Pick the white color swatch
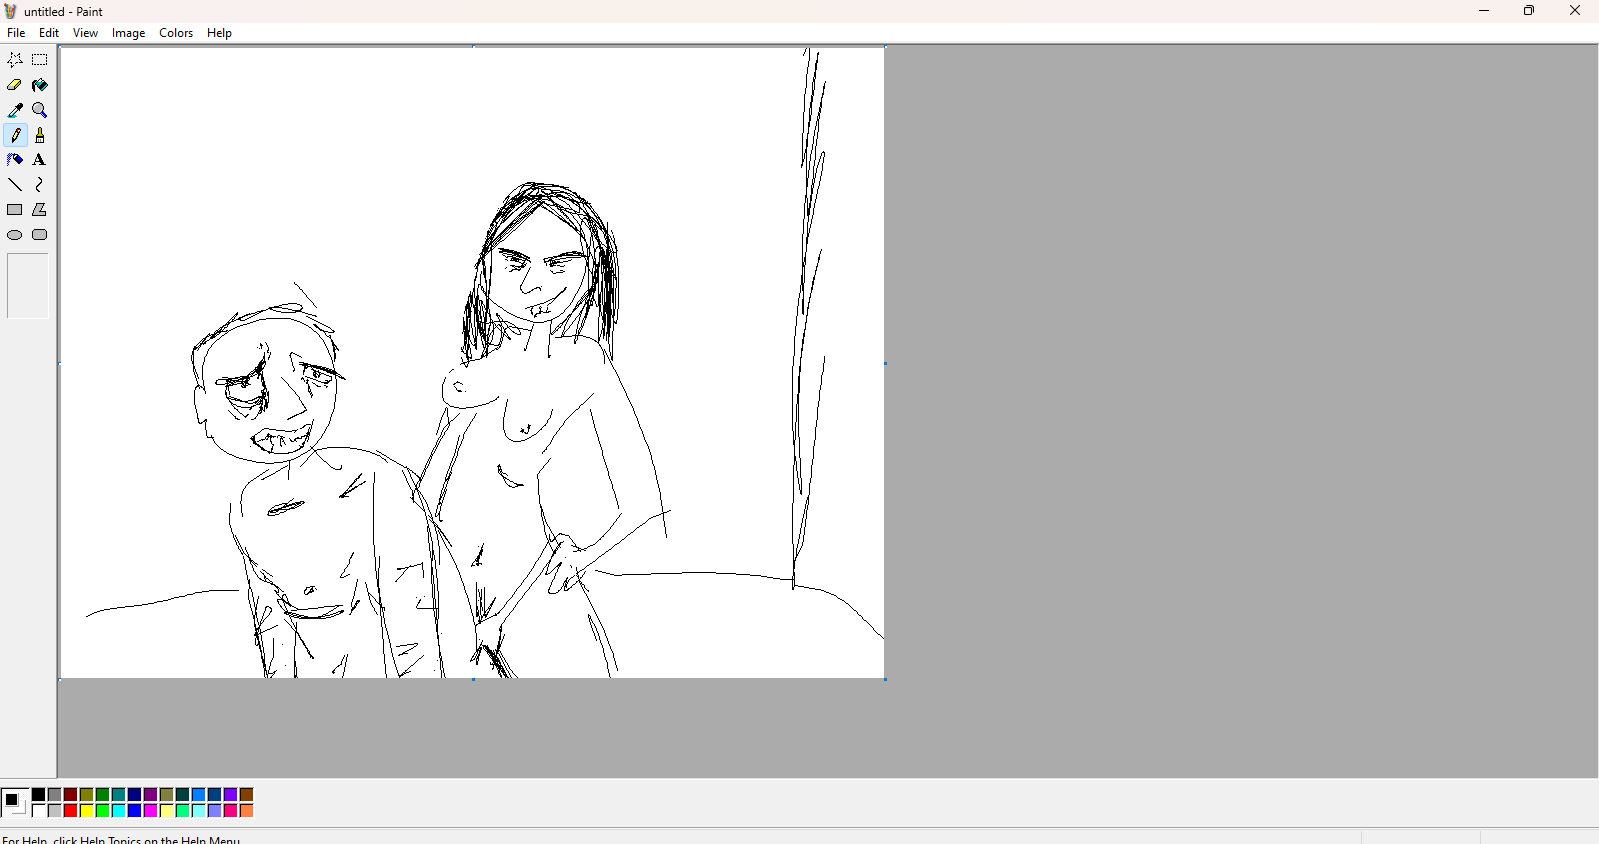Image resolution: width=1599 pixels, height=844 pixels. point(39,811)
